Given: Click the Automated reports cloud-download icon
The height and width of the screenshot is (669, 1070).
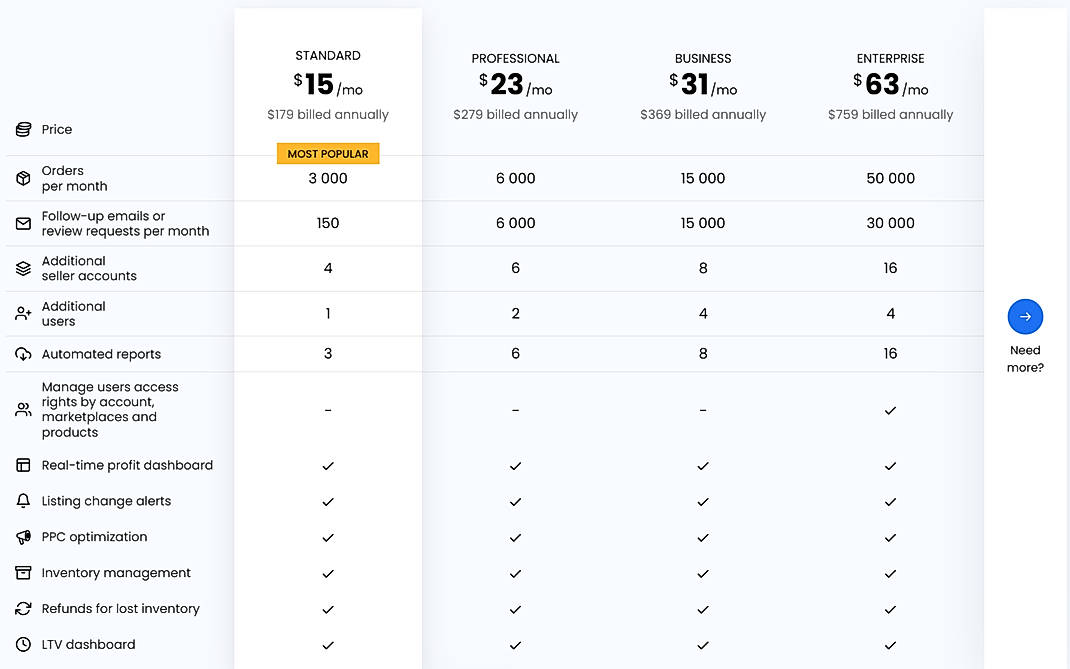Looking at the screenshot, I should [22, 353].
